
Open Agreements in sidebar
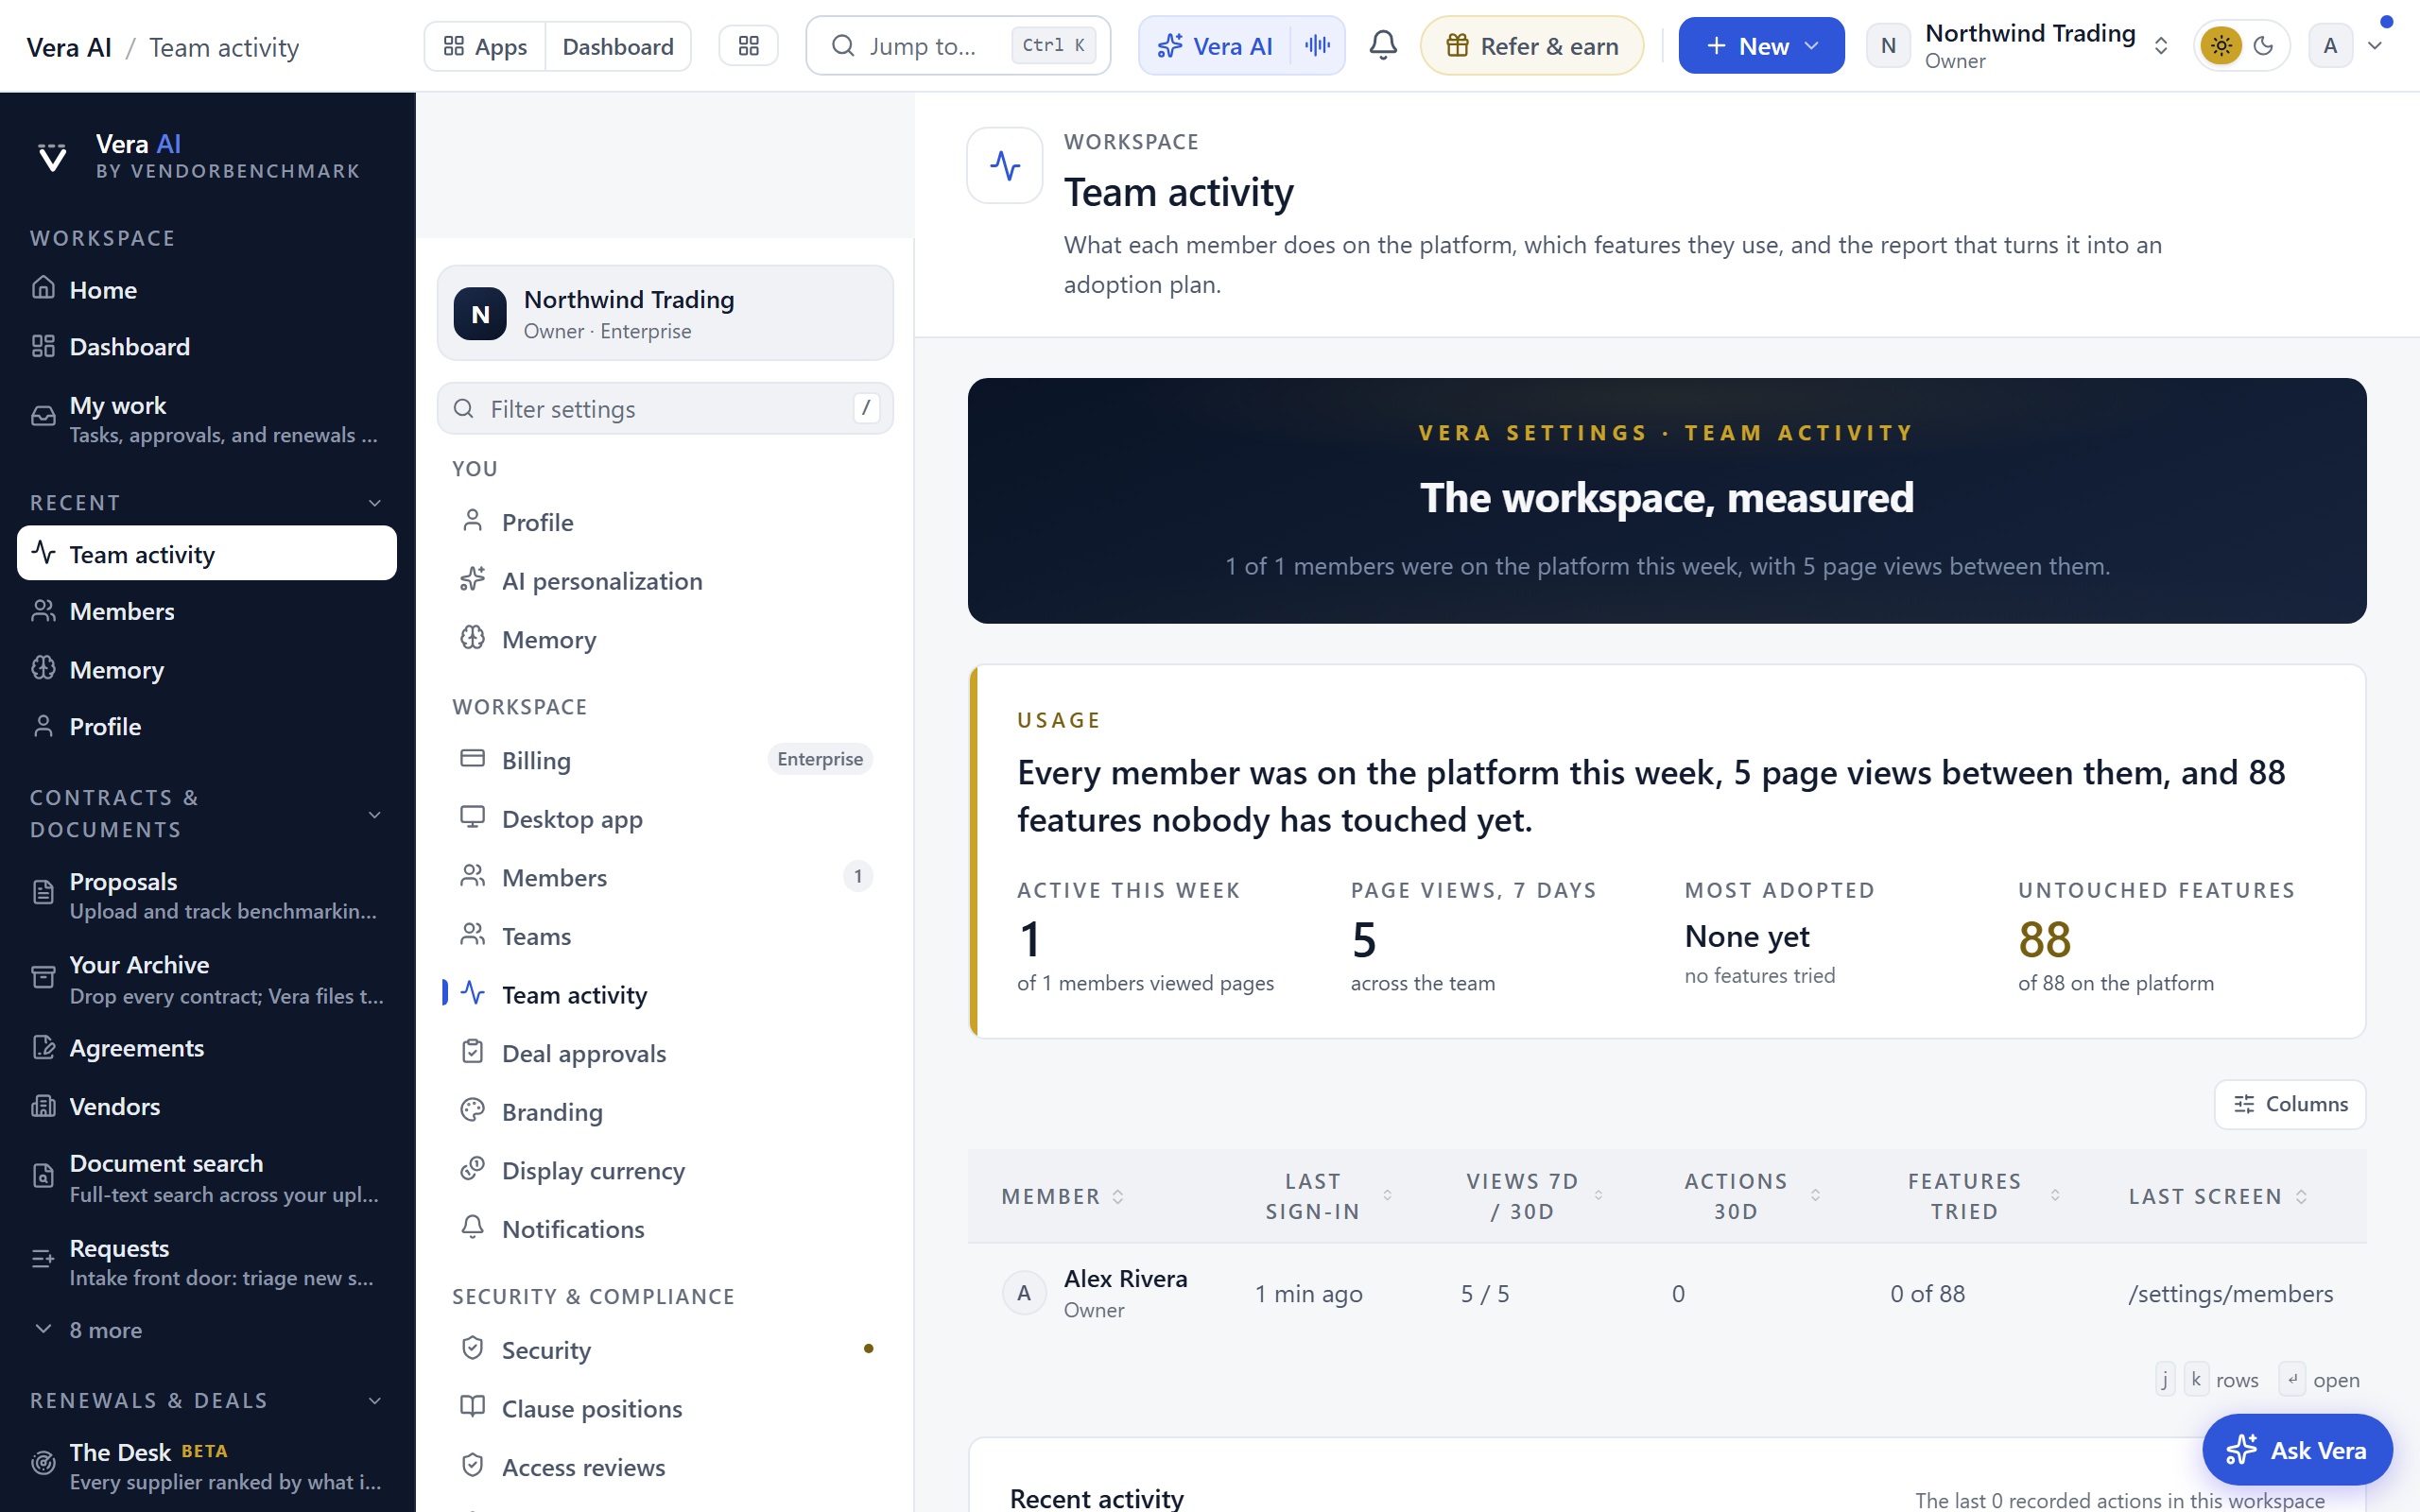point(207,1048)
